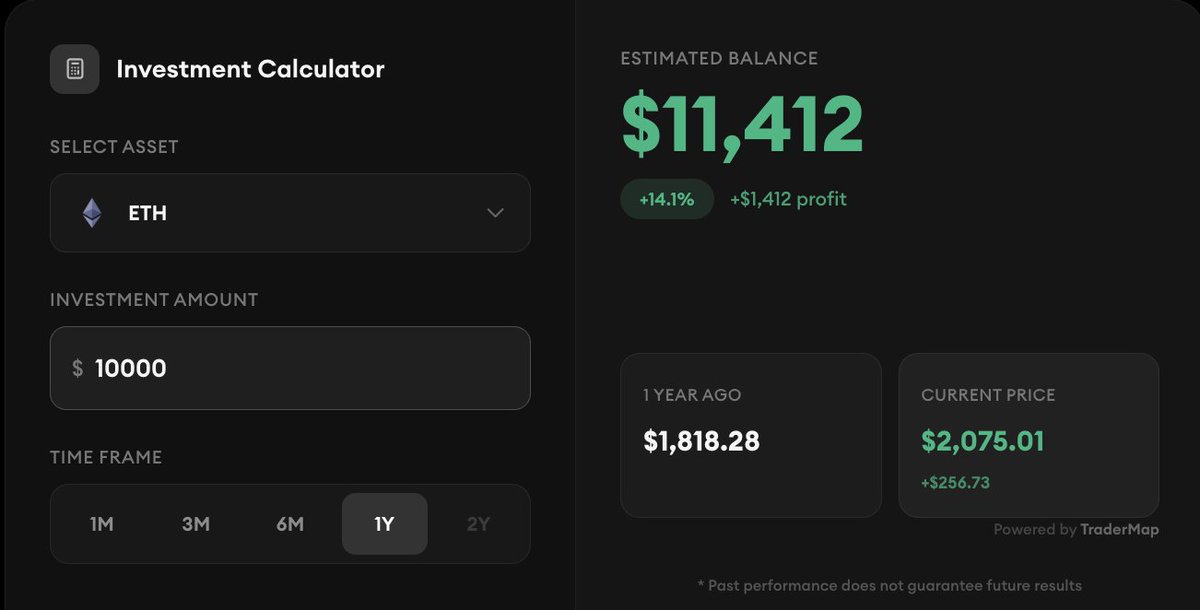The width and height of the screenshot is (1200, 610).
Task: Click the $11,412 estimated balance figure
Action: (742, 125)
